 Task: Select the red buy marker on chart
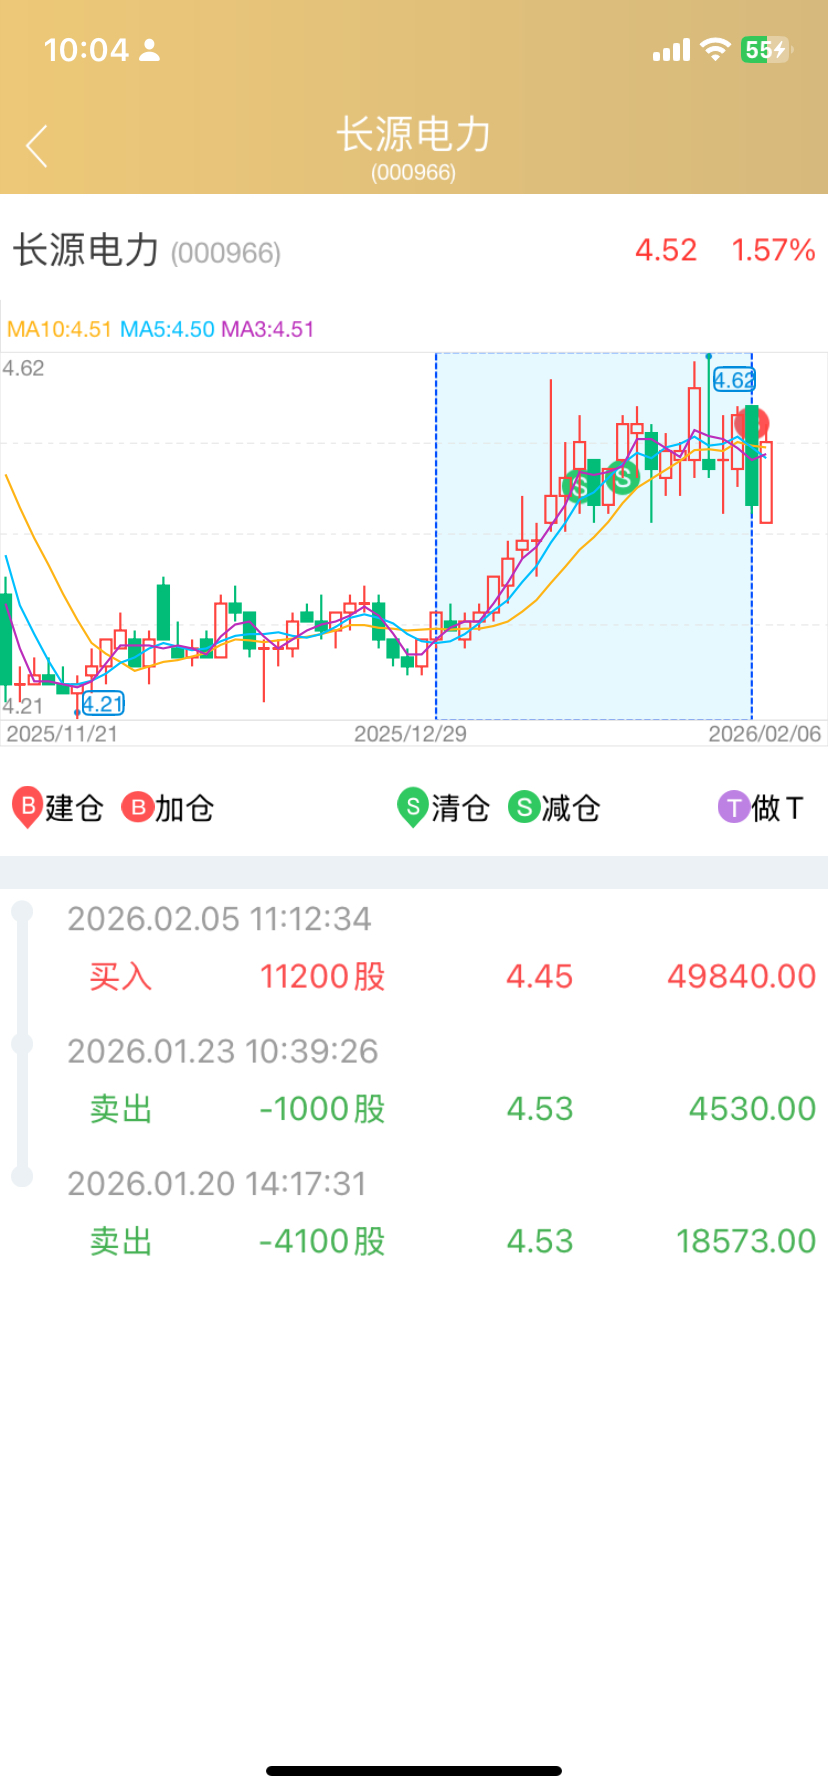pyautogui.click(x=752, y=422)
